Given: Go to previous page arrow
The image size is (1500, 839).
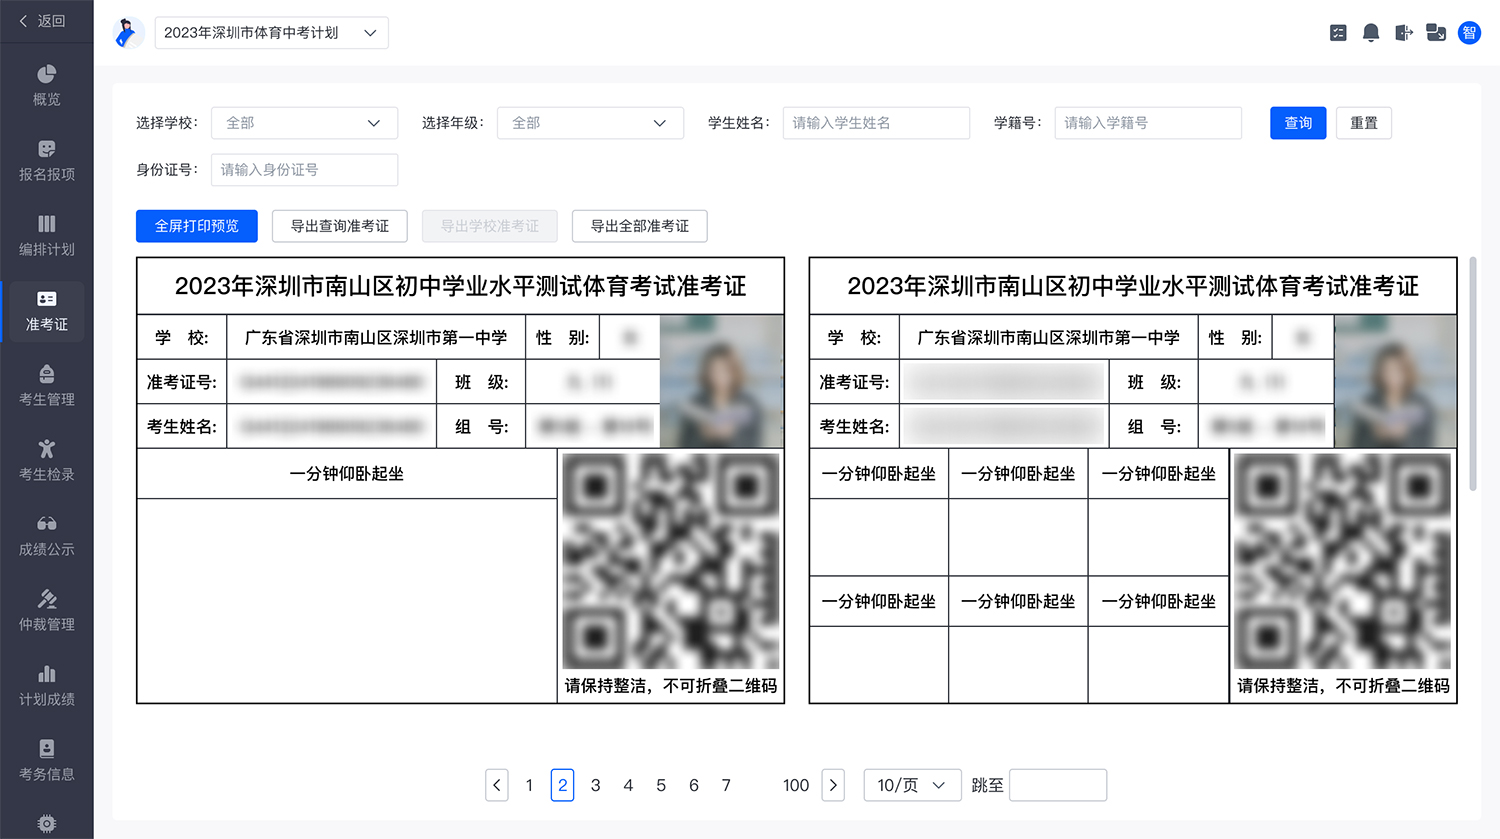Looking at the screenshot, I should (x=497, y=785).
